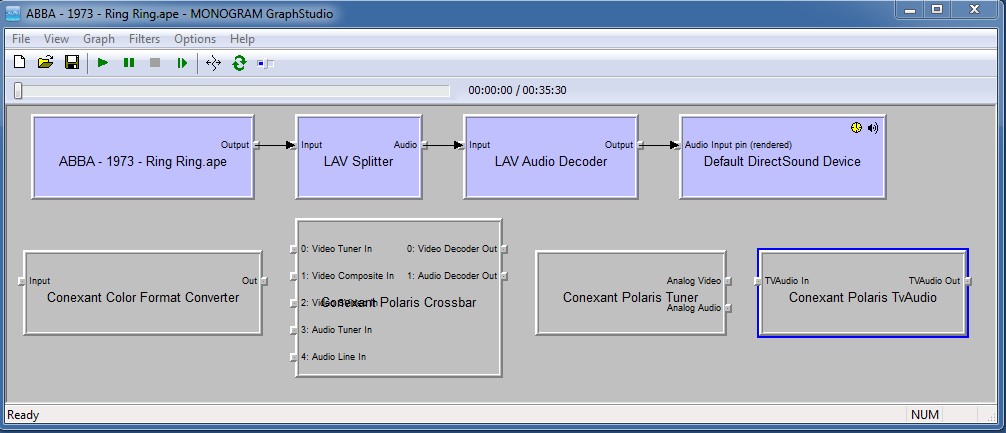Image resolution: width=1006 pixels, height=433 pixels.
Task: Click the 1: Video Composite In pin
Action: click(293, 276)
